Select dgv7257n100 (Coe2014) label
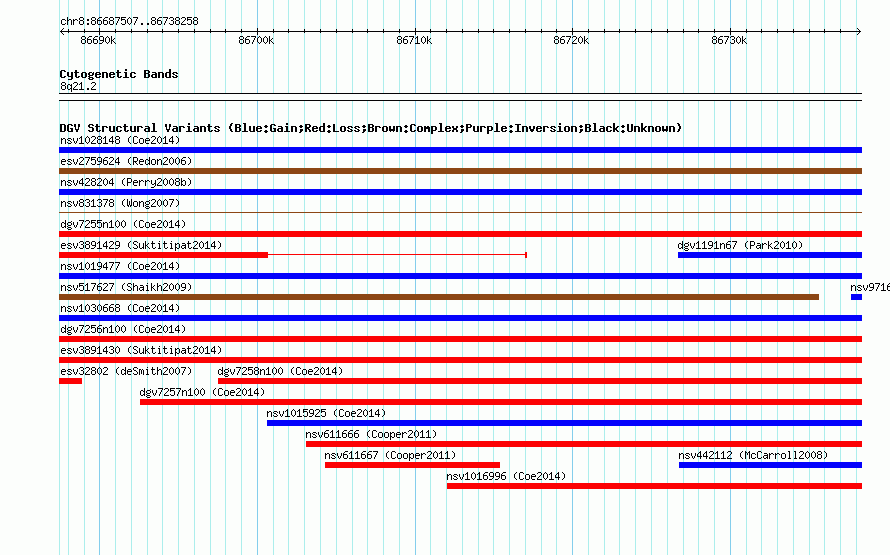This screenshot has width=890, height=555. click(202, 392)
